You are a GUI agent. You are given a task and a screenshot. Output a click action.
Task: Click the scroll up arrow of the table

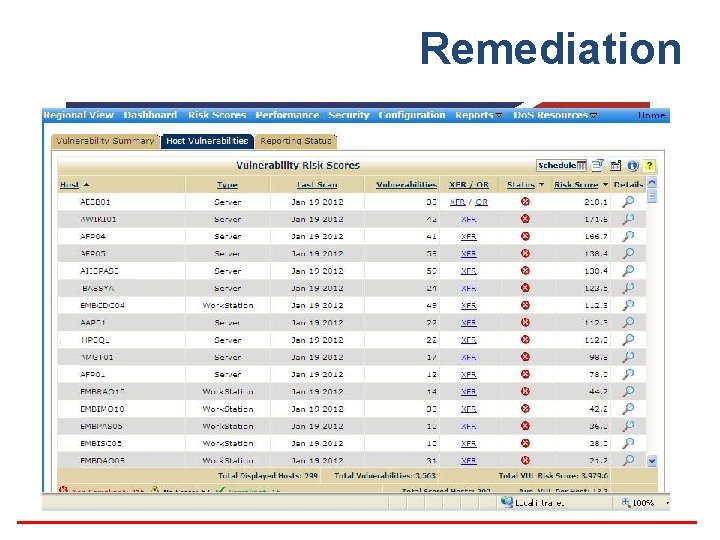click(652, 182)
